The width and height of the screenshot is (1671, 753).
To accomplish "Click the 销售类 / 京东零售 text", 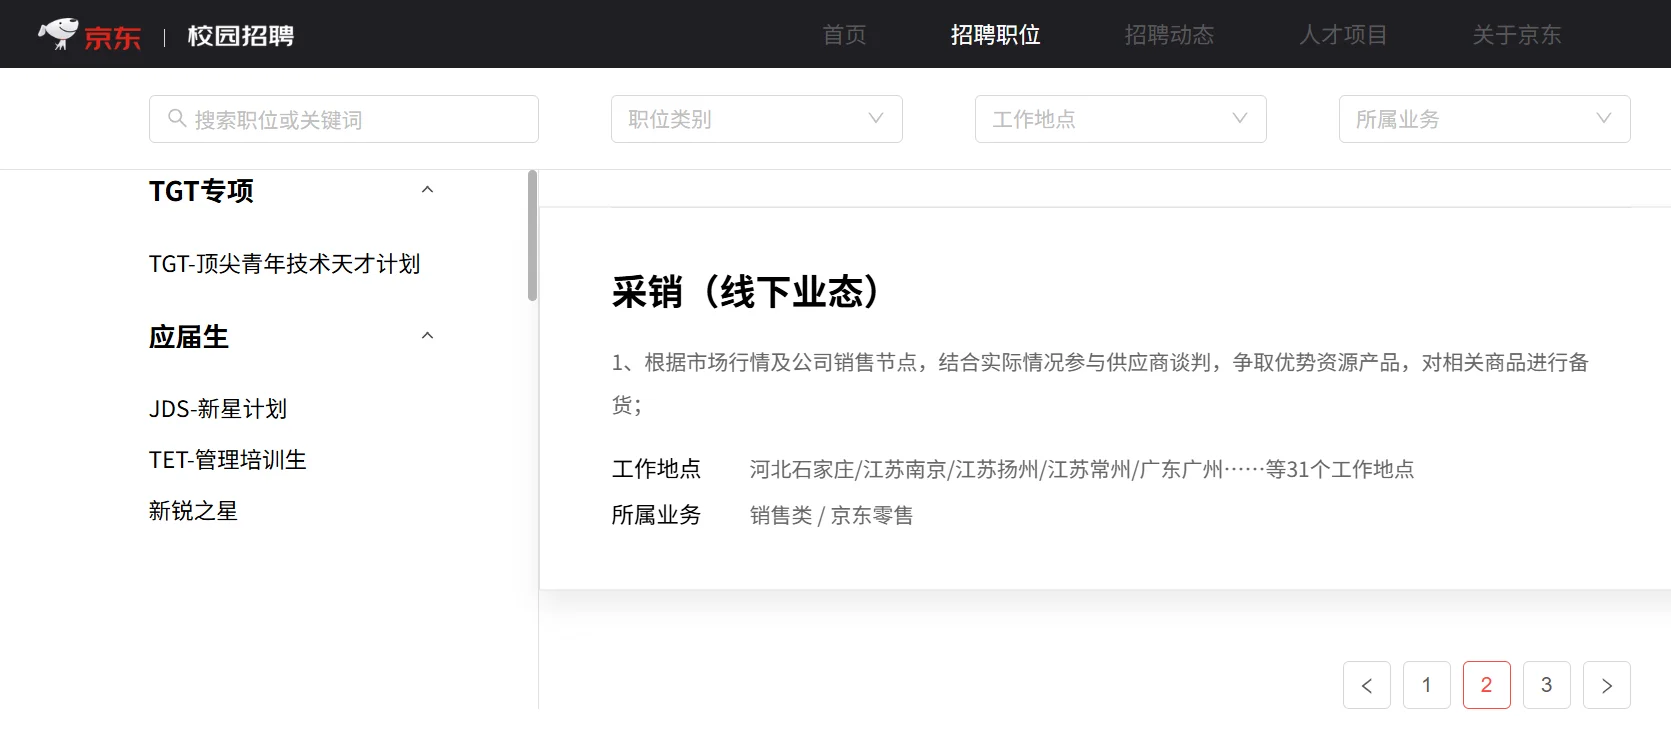I will coord(831,515).
